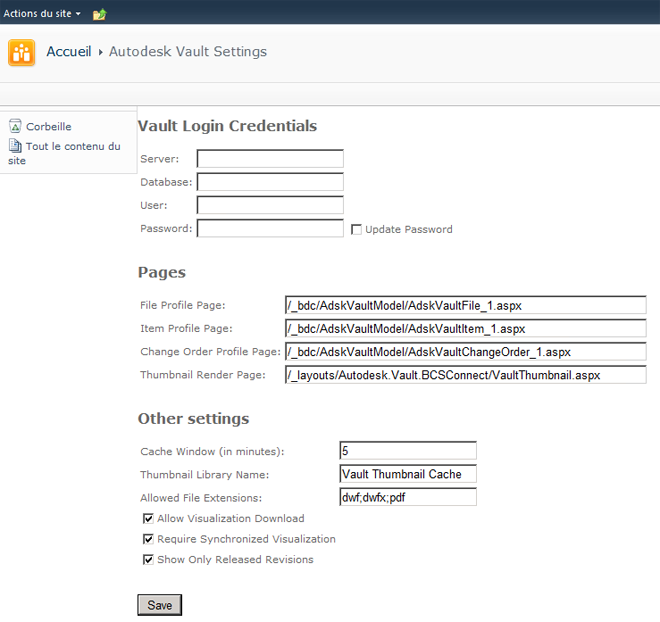Click the Thumbnail Library Name field
The width and height of the screenshot is (660, 622).
click(x=408, y=474)
